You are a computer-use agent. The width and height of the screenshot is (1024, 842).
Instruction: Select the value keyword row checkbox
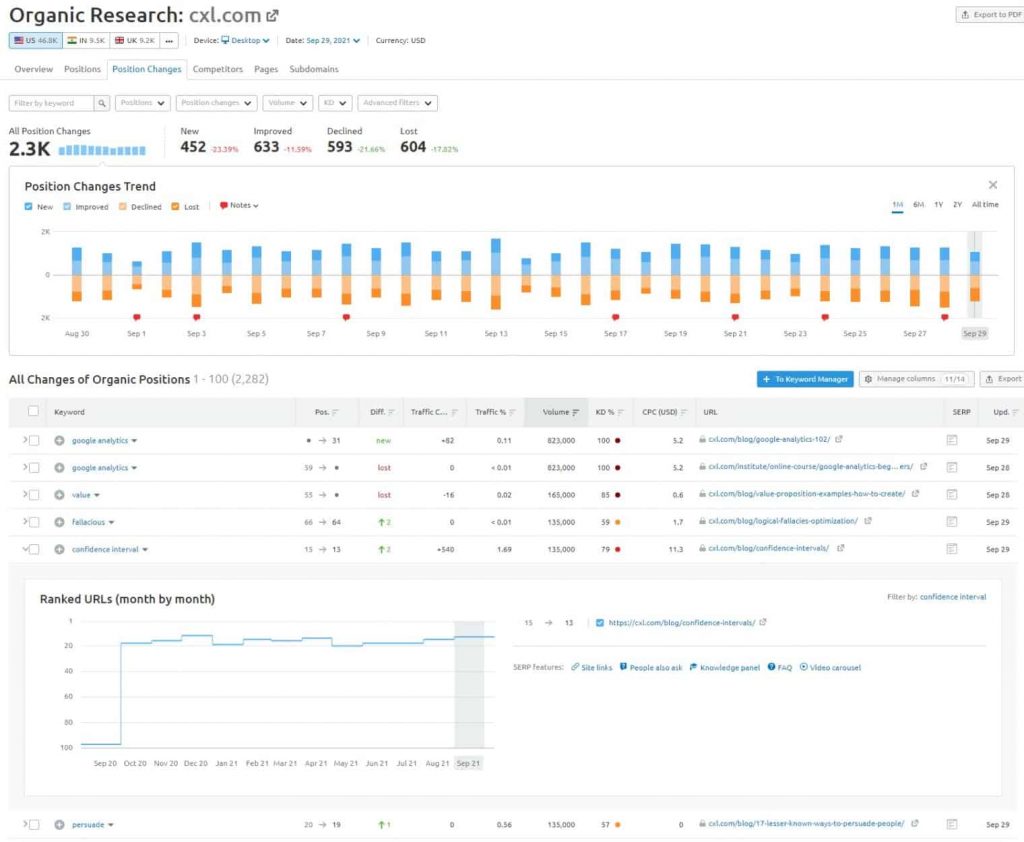[34, 495]
